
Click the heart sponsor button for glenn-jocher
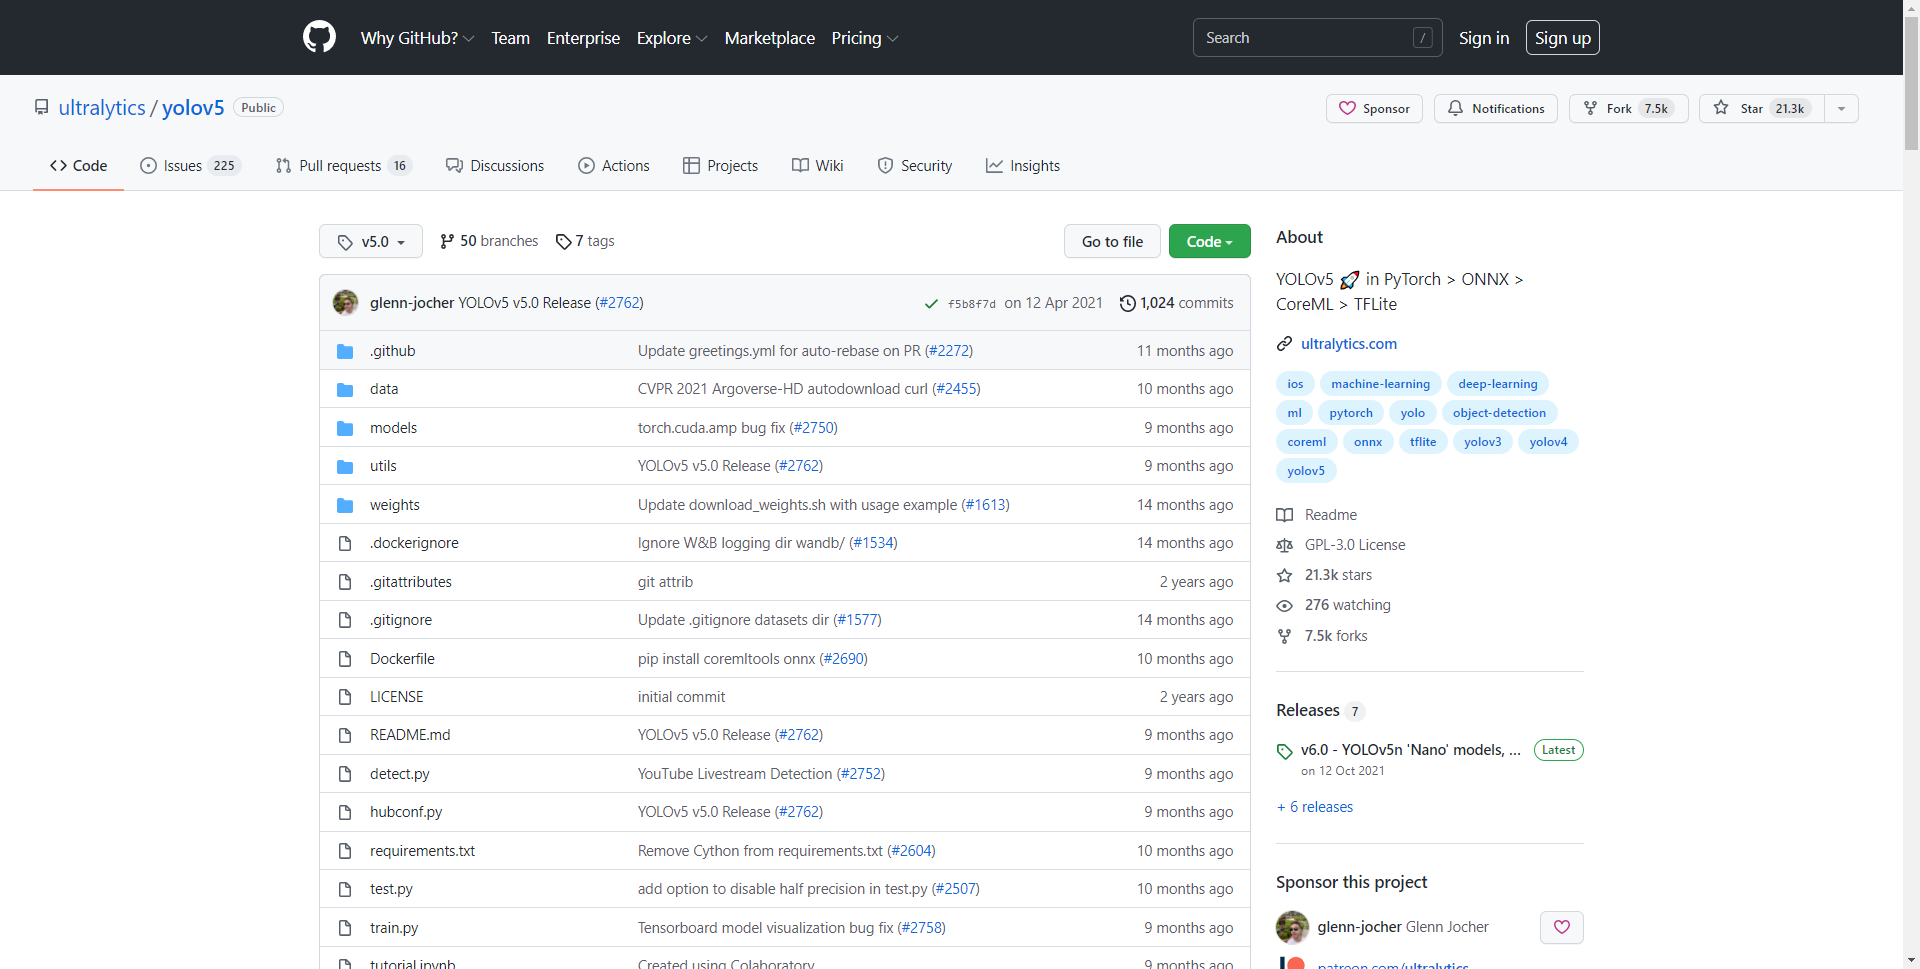tap(1561, 927)
